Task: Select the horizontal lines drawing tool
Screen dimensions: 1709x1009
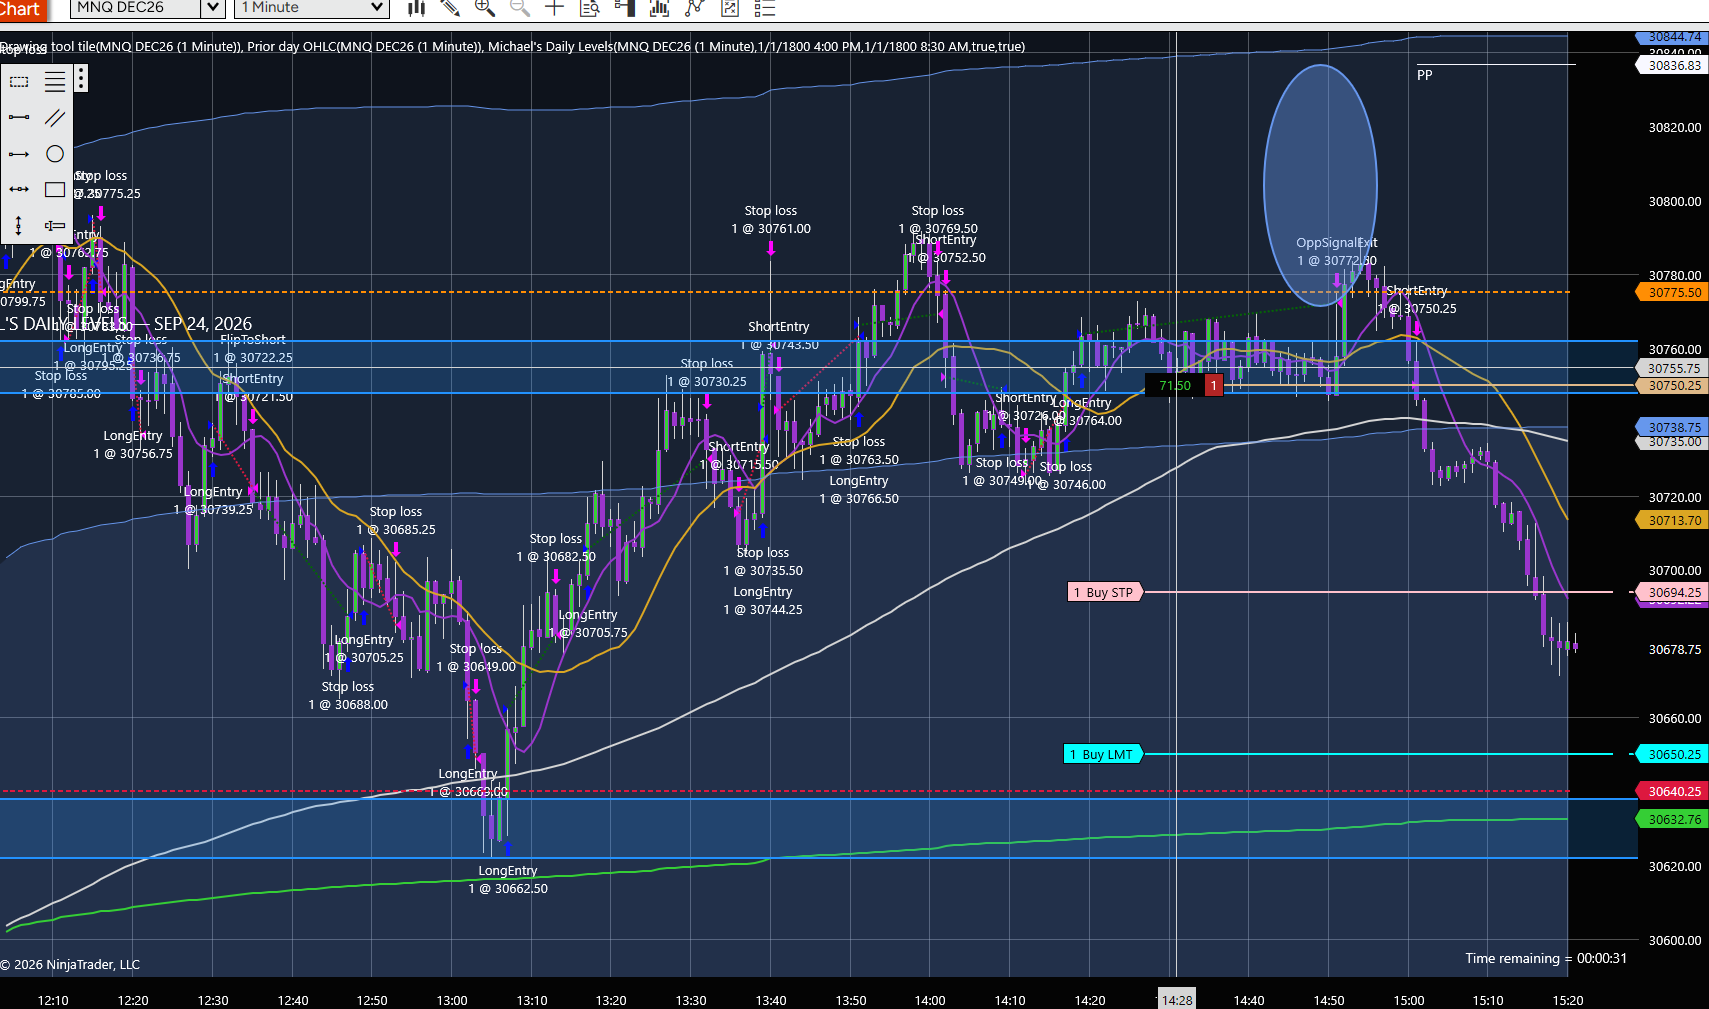Action: [x=55, y=82]
